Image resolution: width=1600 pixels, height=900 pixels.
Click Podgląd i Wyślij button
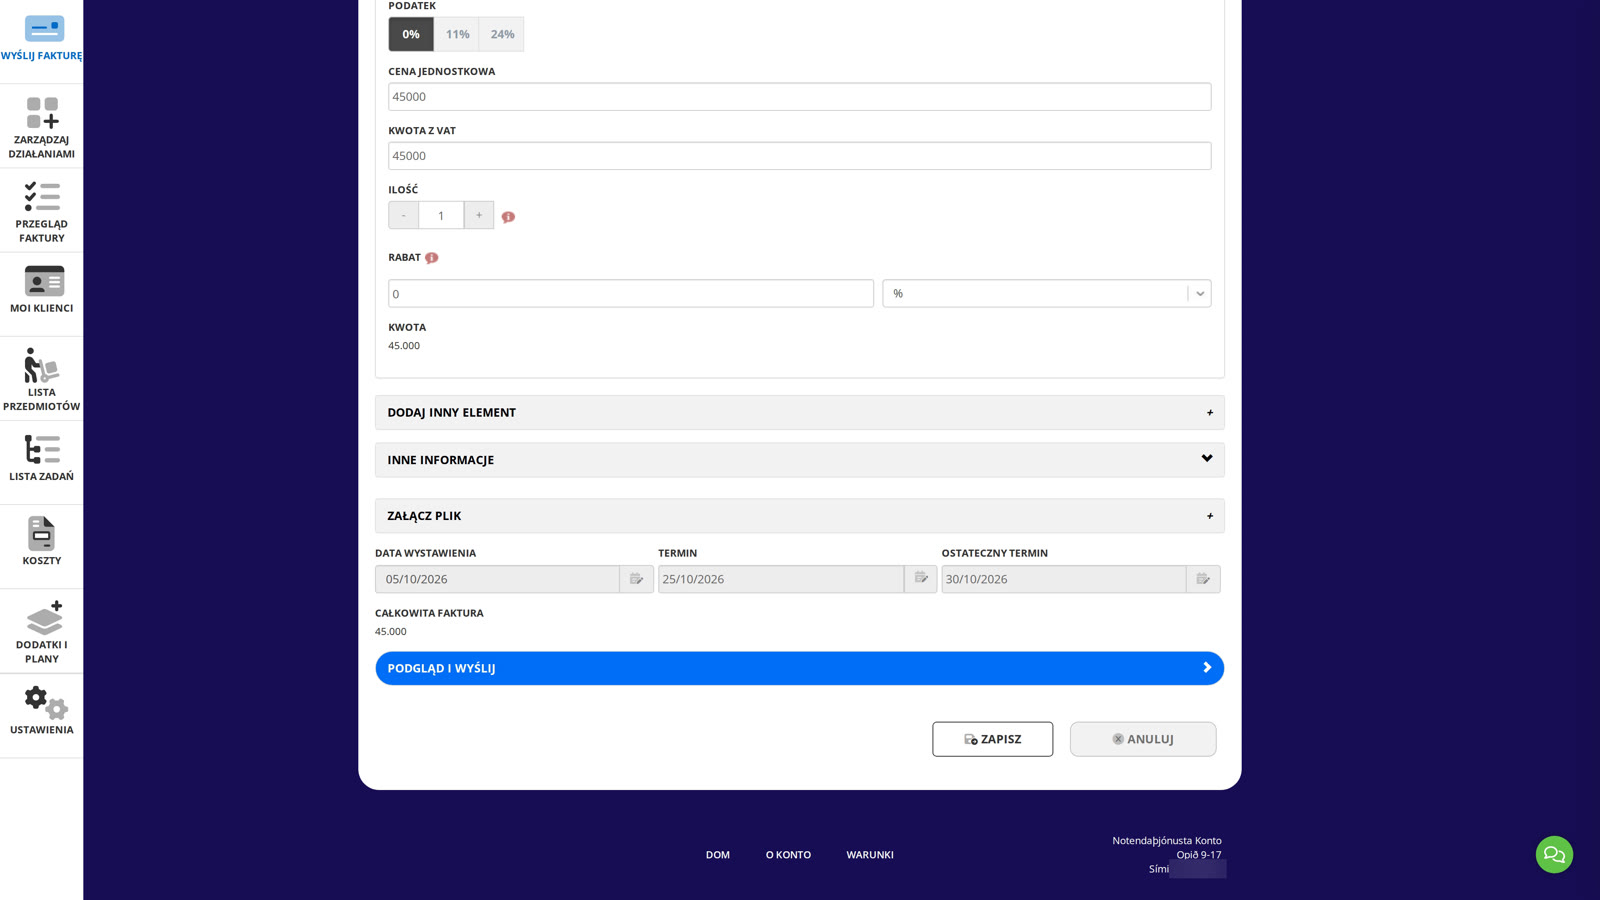coord(800,668)
